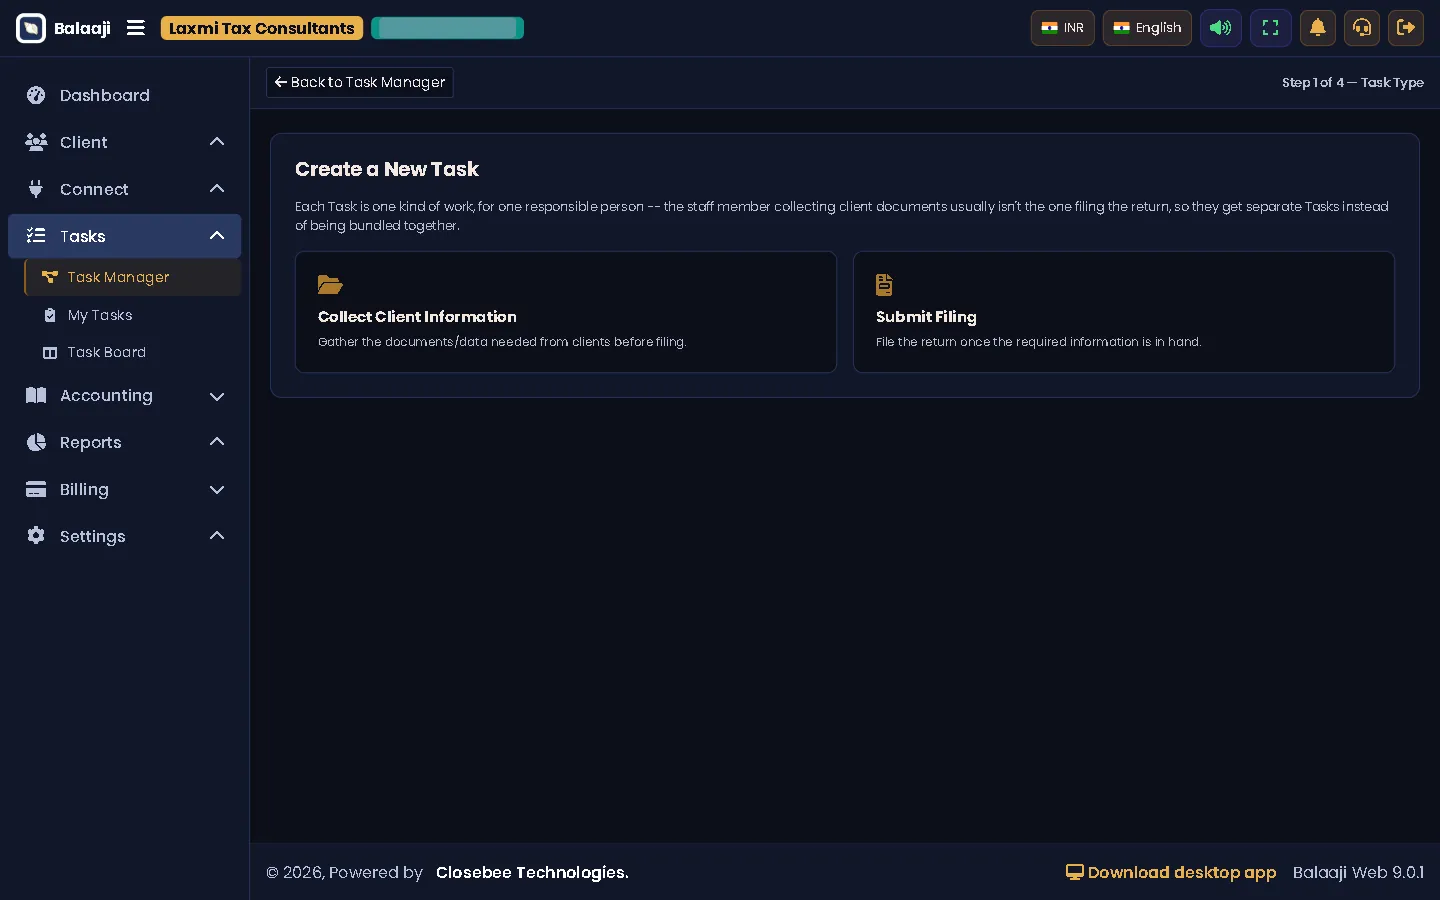This screenshot has height=900, width=1440.
Task: Click the Download desktop app link
Action: [1171, 872]
